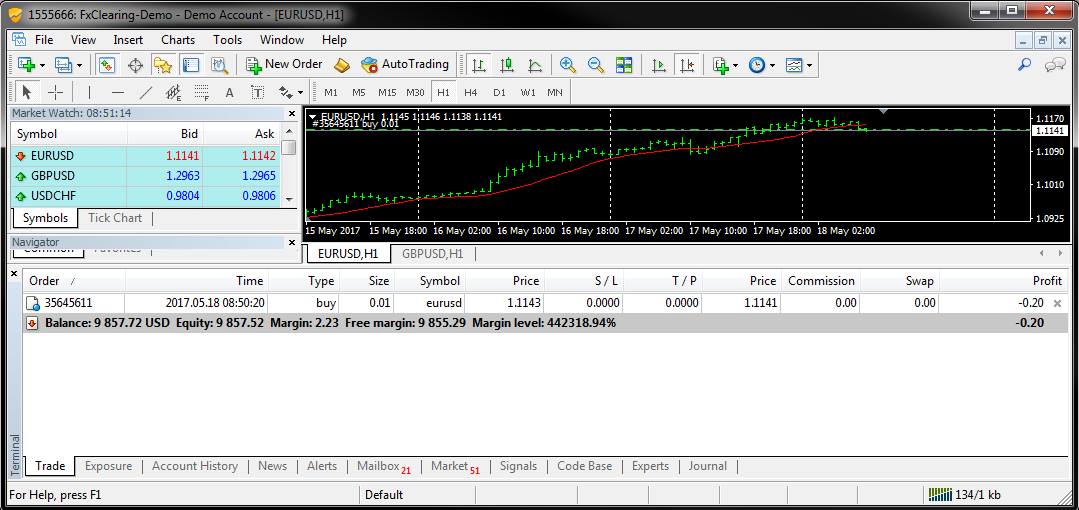Zoom out of the chart
This screenshot has height=510, width=1079.
596,65
